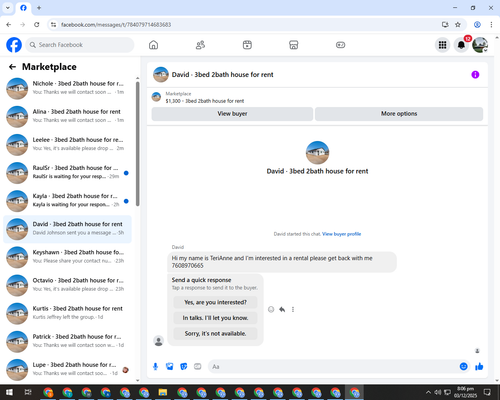Image resolution: width=500 pixels, height=400 pixels.
Task: Open Chrome profile icon
Action: [477, 25]
